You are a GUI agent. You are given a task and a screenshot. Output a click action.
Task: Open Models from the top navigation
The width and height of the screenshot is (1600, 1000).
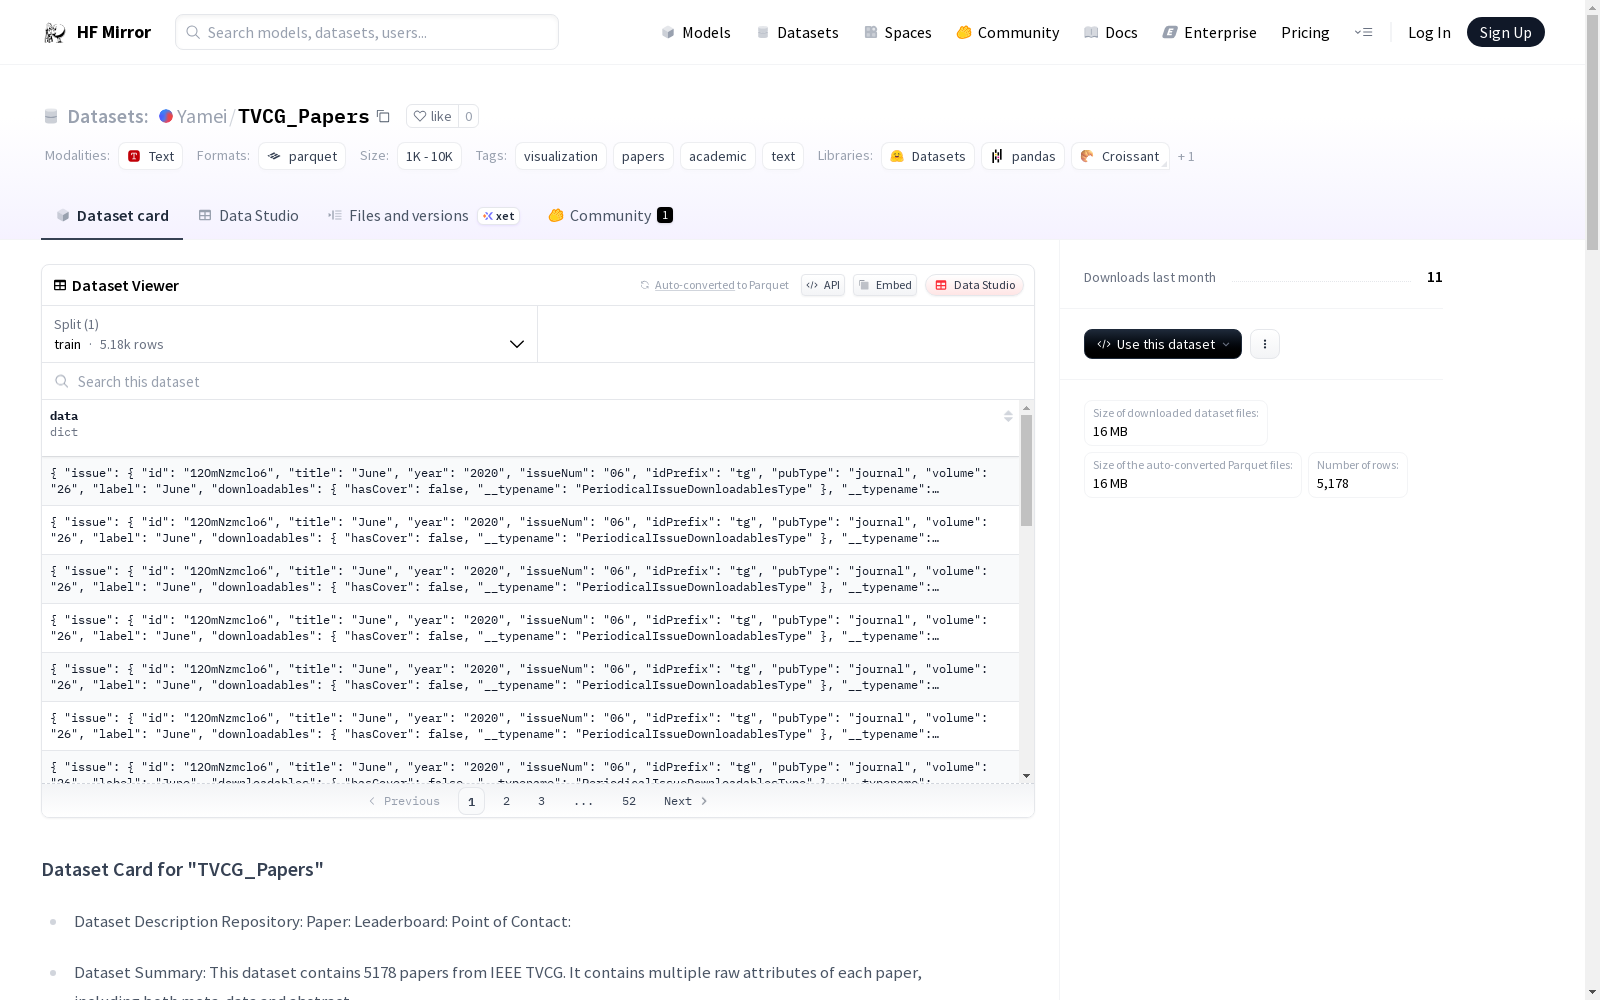696,32
